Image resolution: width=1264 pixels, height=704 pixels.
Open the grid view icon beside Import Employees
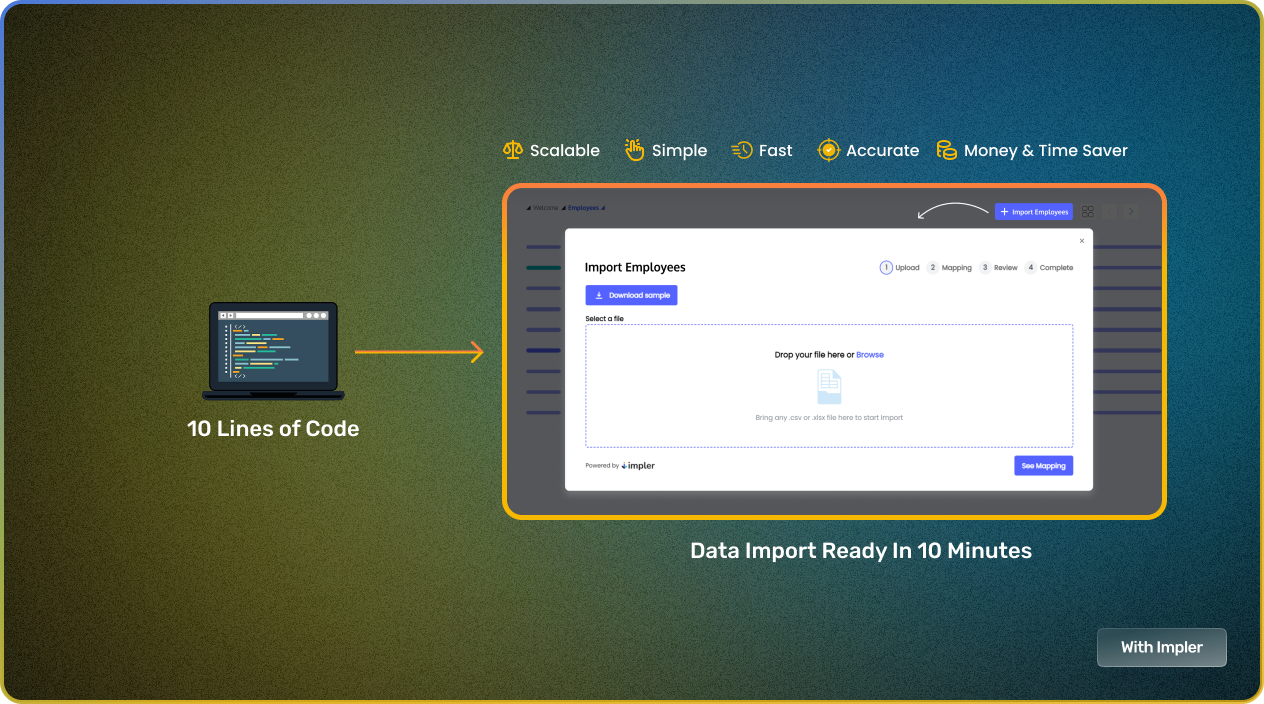pos(1088,212)
